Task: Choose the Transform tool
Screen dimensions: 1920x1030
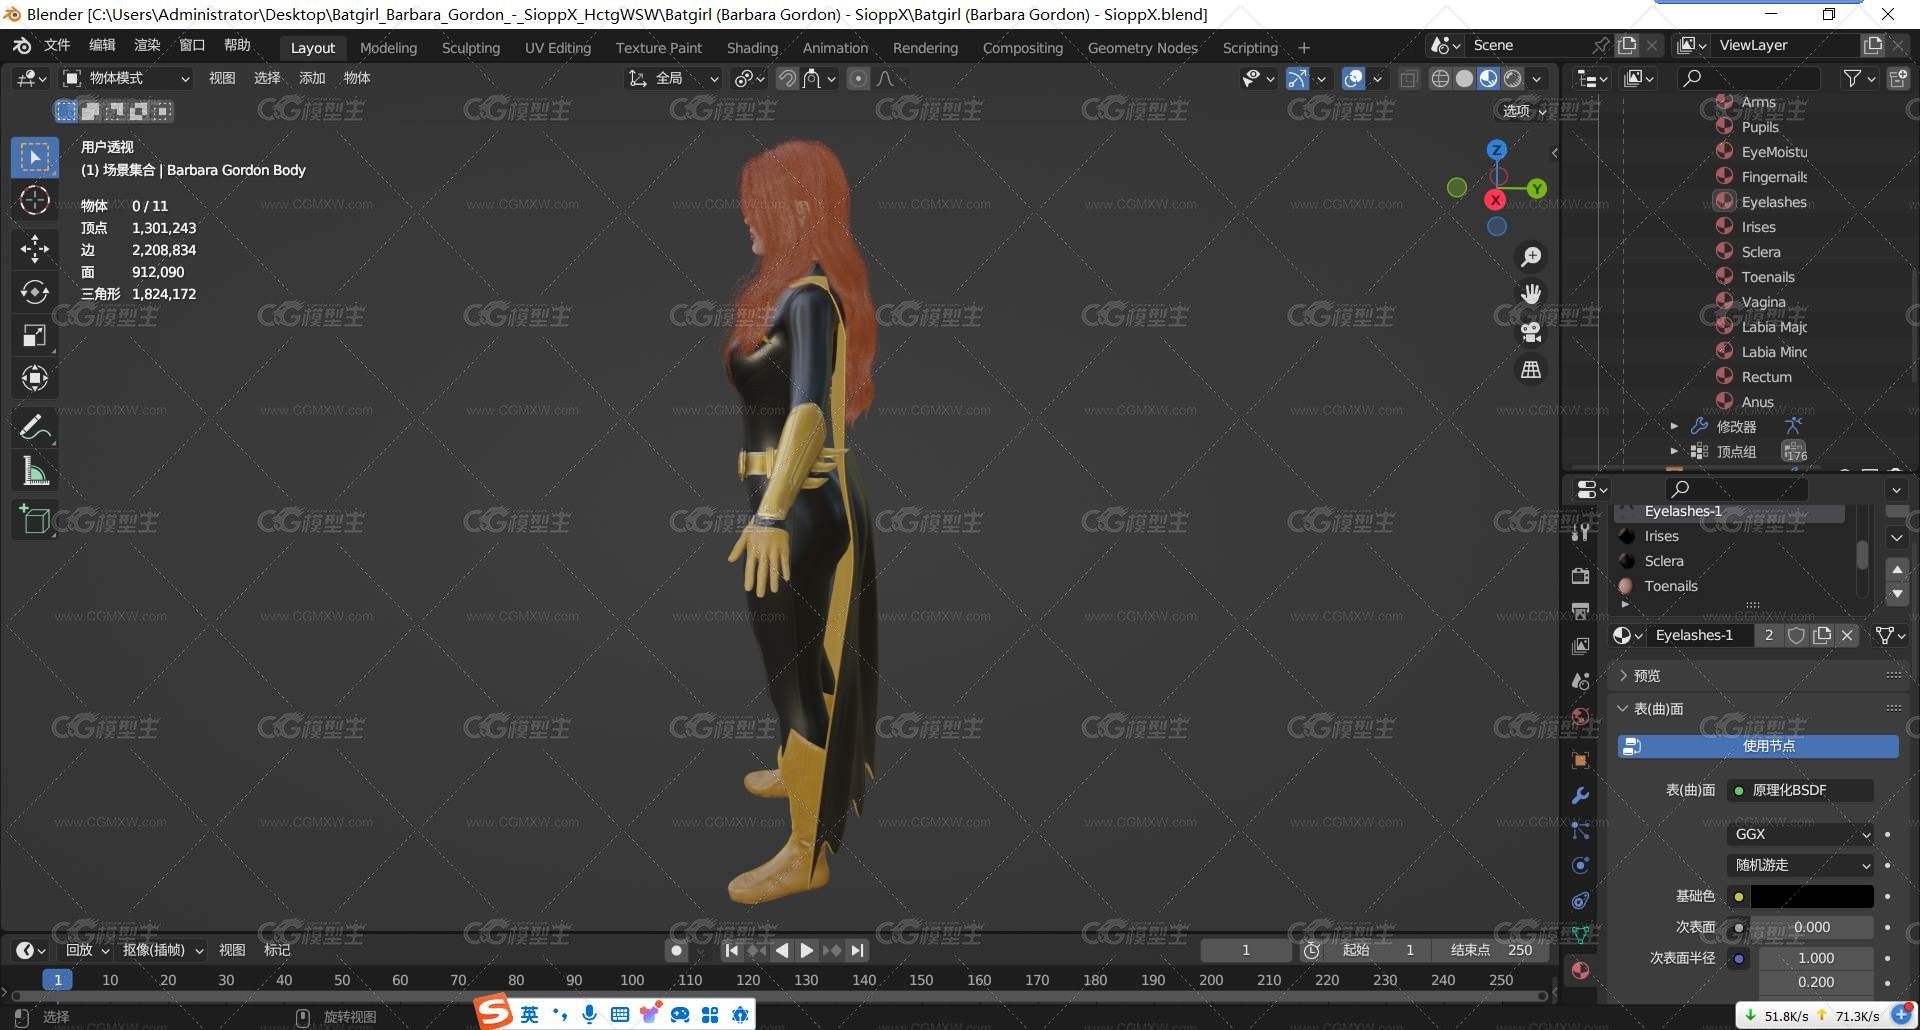Action: coord(35,378)
